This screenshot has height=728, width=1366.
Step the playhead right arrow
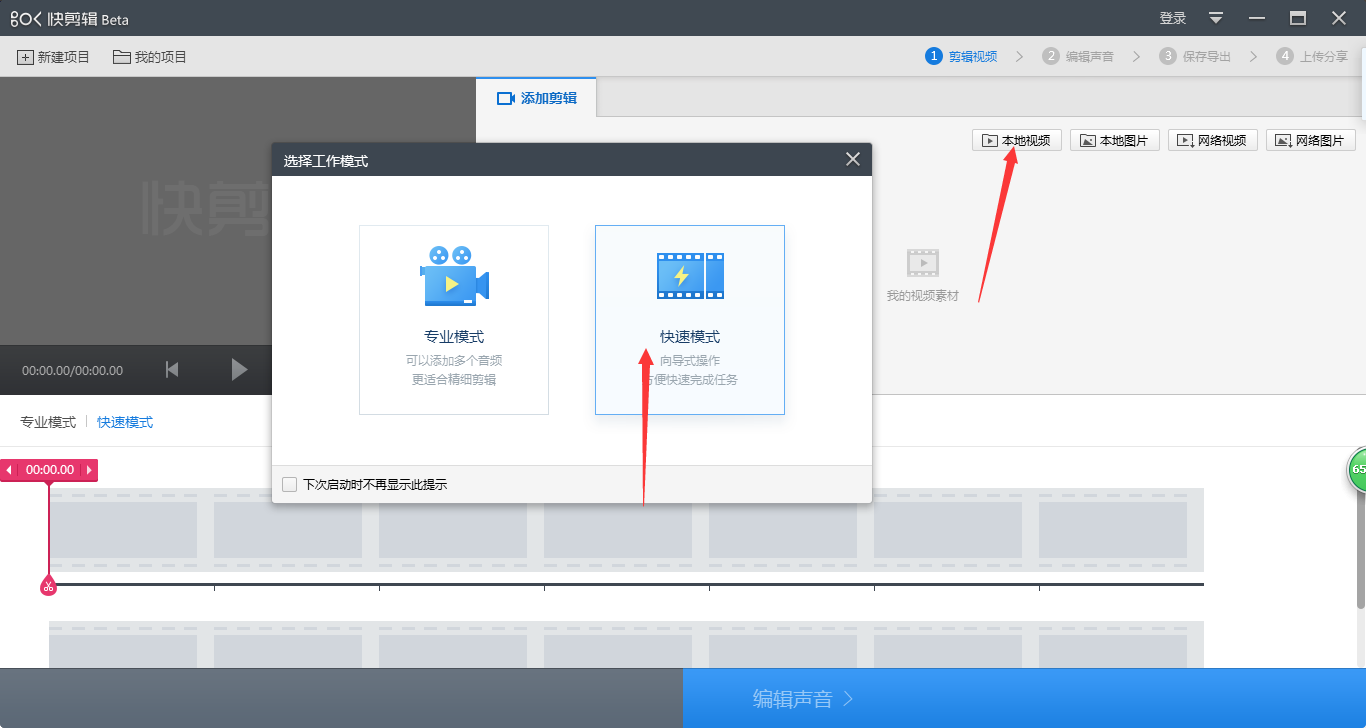89,470
